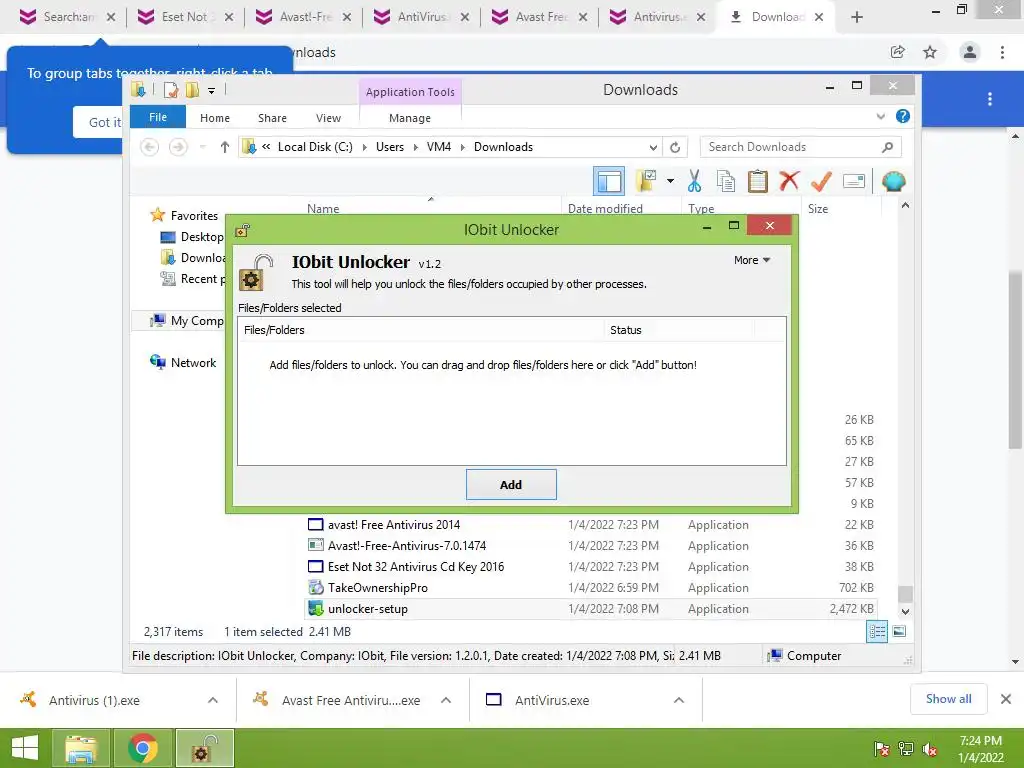Select the unlocker-setup file

click(368, 609)
